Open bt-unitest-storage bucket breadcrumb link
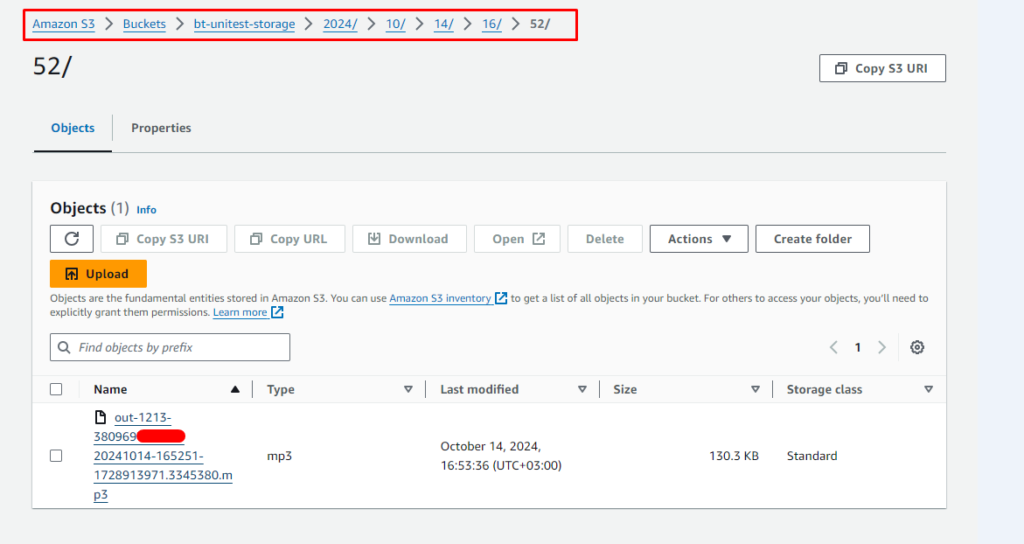Image resolution: width=1024 pixels, height=544 pixels. coord(244,24)
